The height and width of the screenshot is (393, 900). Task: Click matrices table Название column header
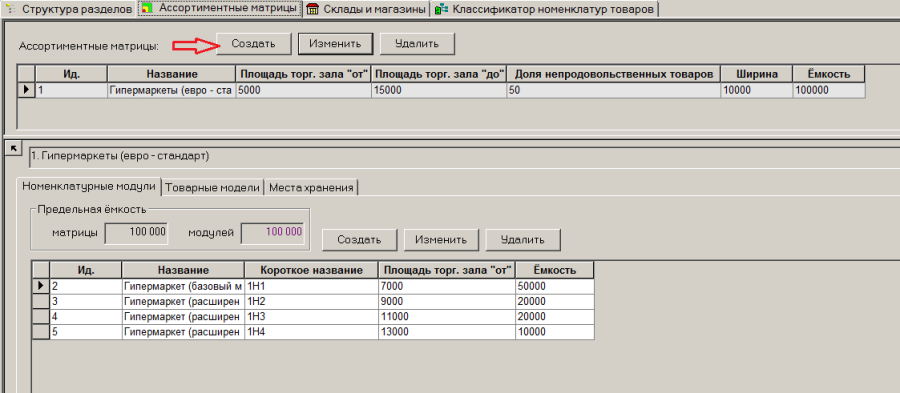coord(172,74)
